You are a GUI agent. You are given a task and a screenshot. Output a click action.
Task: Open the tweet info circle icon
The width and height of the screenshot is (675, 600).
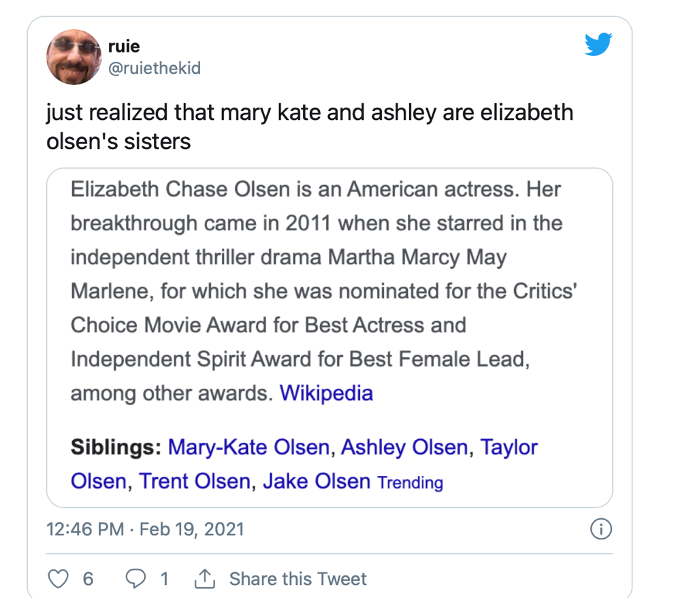click(x=601, y=529)
